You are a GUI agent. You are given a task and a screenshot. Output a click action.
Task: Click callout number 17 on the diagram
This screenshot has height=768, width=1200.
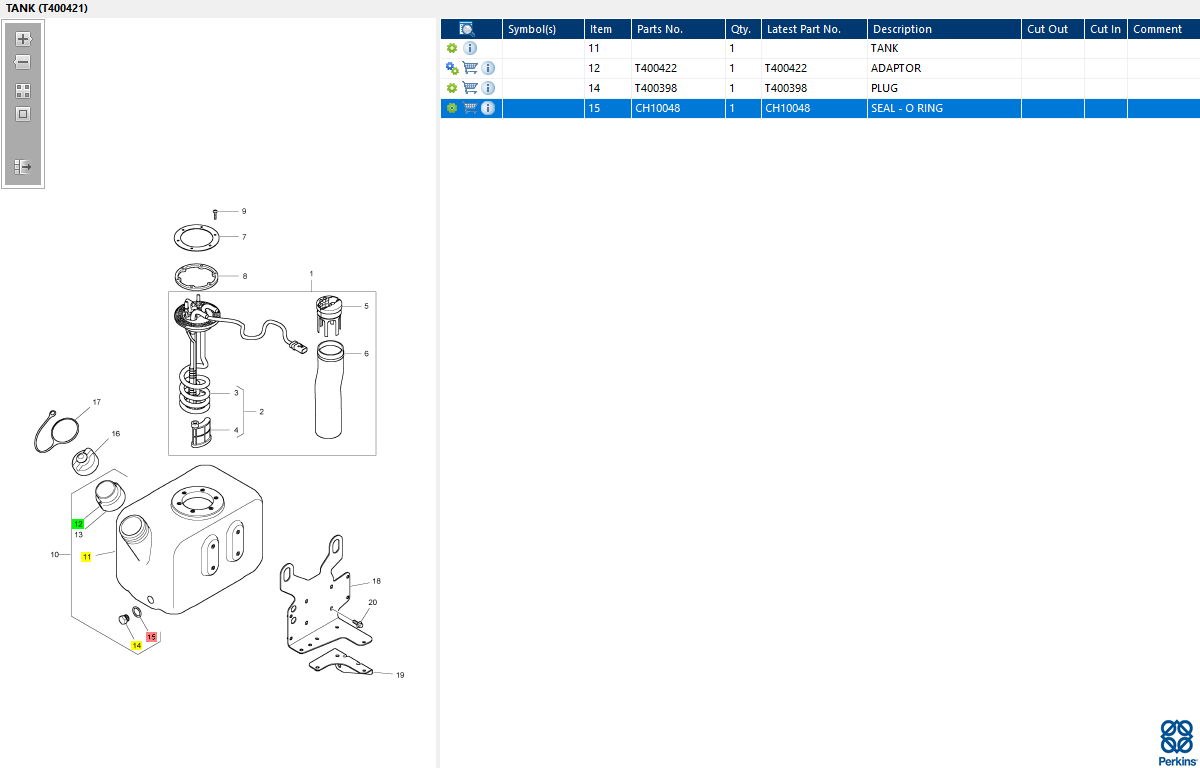pos(97,402)
